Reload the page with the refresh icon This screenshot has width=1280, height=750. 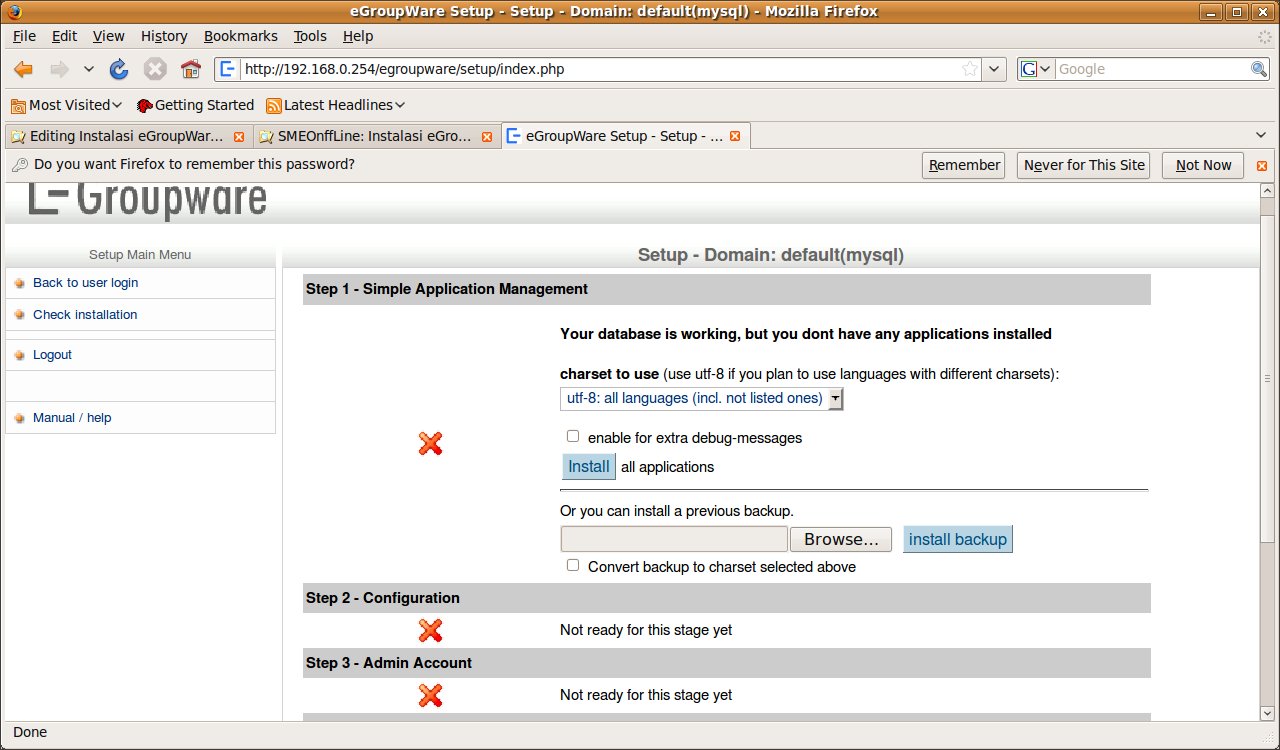[119, 69]
